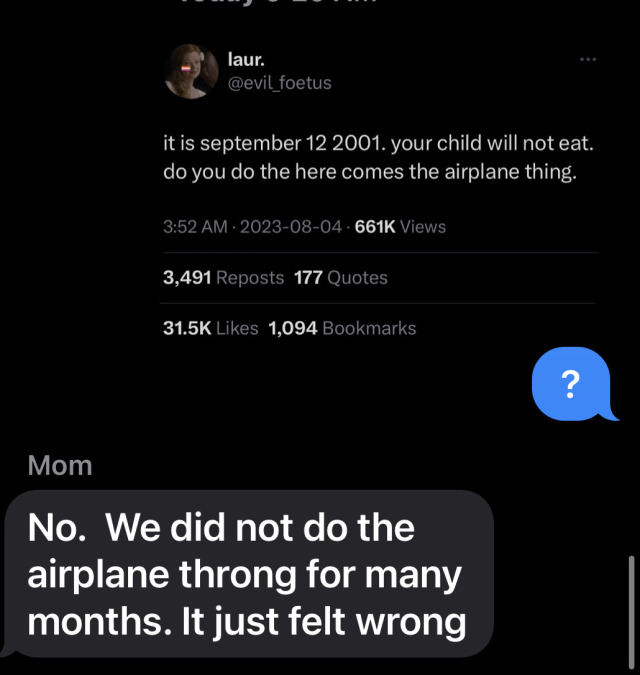Tap the cut-off timestamp header at top

coord(320,5)
